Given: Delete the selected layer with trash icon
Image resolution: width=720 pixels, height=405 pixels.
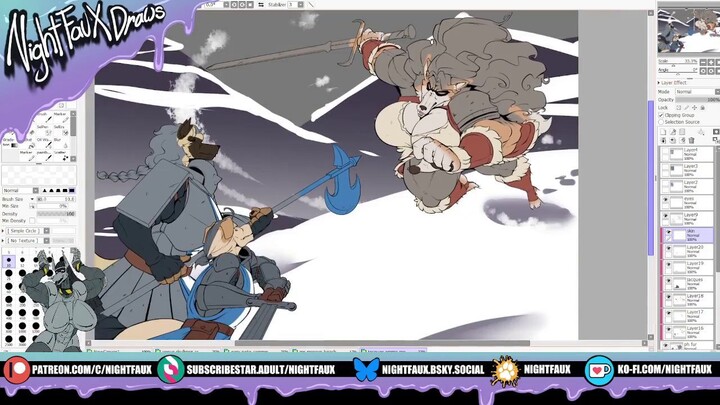Looking at the screenshot, I should coord(692,141).
